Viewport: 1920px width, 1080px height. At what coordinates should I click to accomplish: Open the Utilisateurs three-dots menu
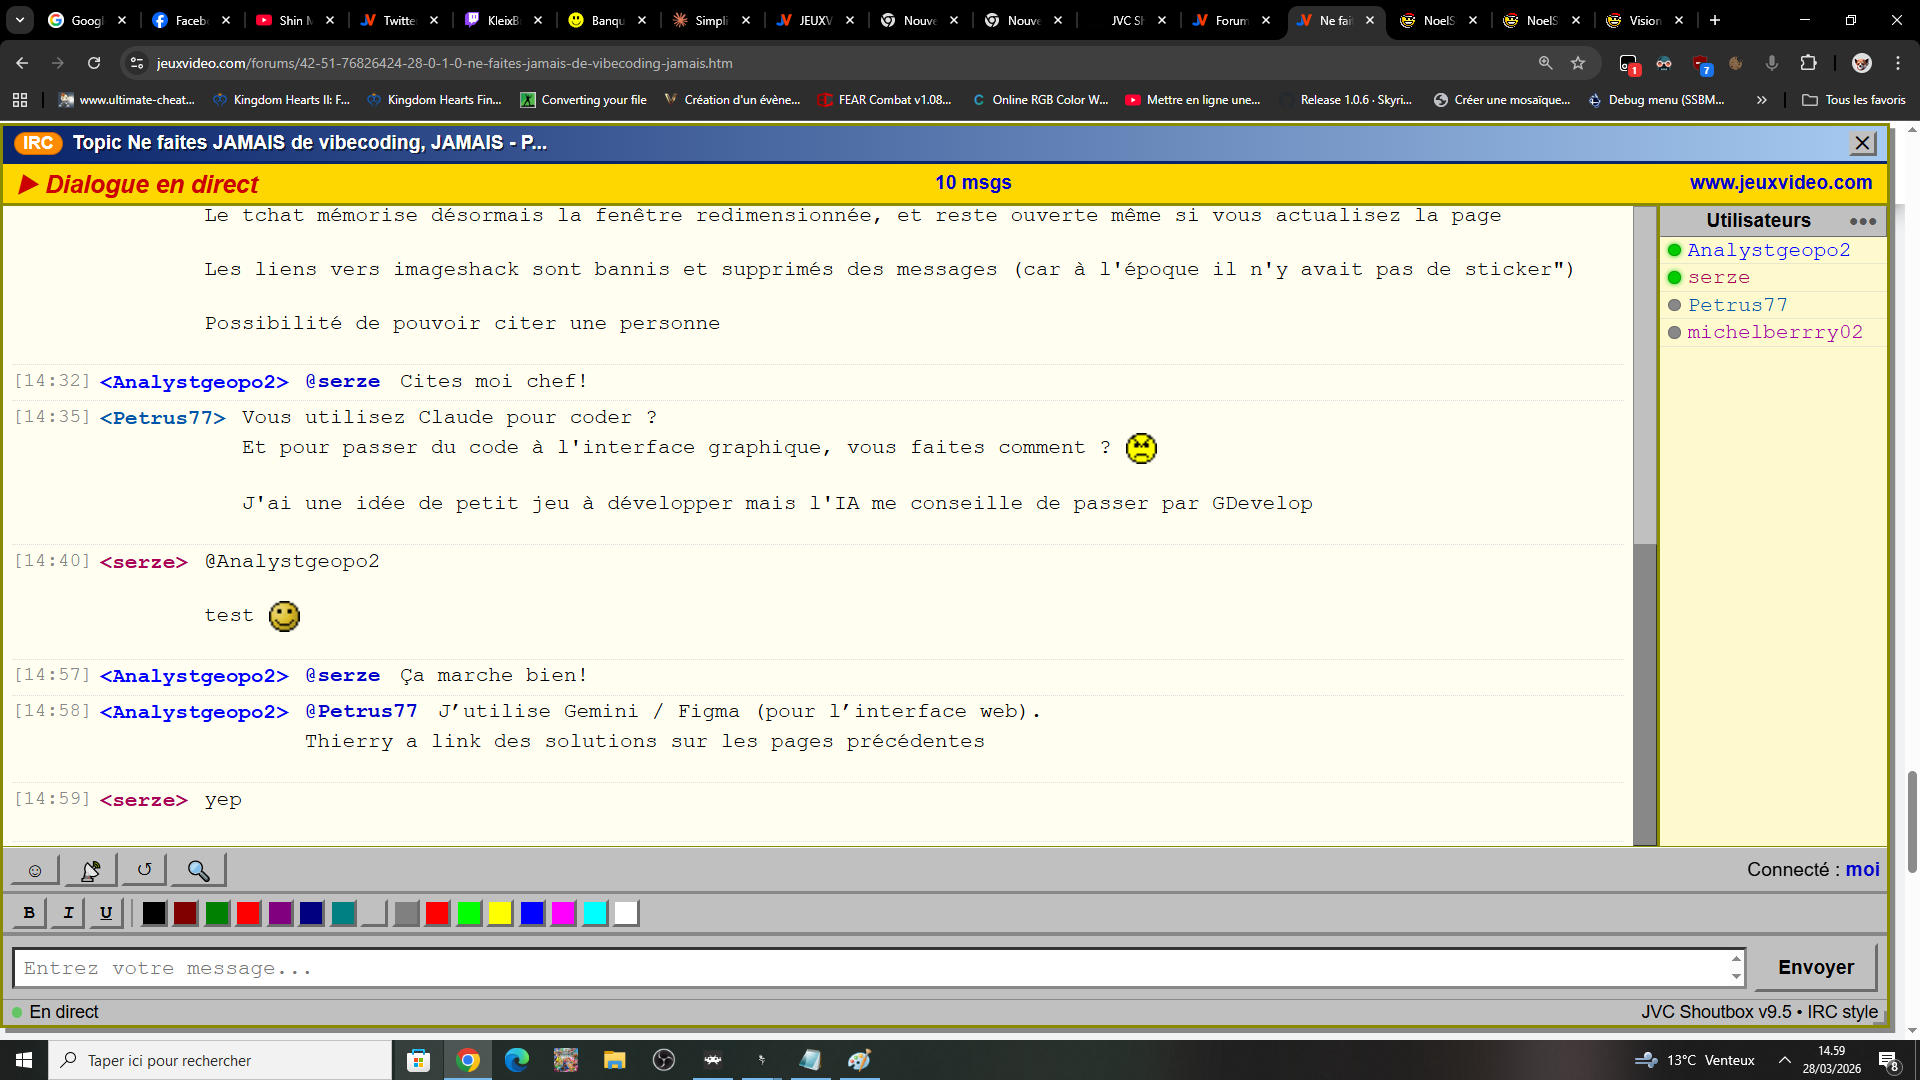pyautogui.click(x=1862, y=221)
